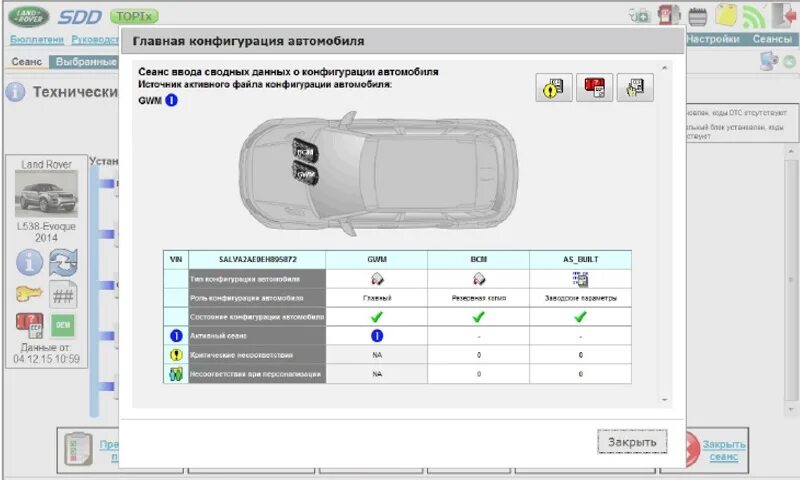This screenshot has height=480, width=800.
Task: Click the blue info icon in vehicle panel
Action: pyautogui.click(x=29, y=262)
